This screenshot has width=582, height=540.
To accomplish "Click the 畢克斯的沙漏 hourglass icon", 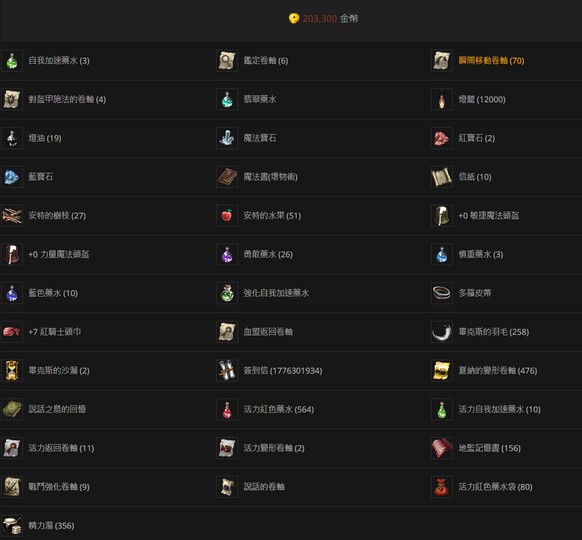I will point(12,370).
